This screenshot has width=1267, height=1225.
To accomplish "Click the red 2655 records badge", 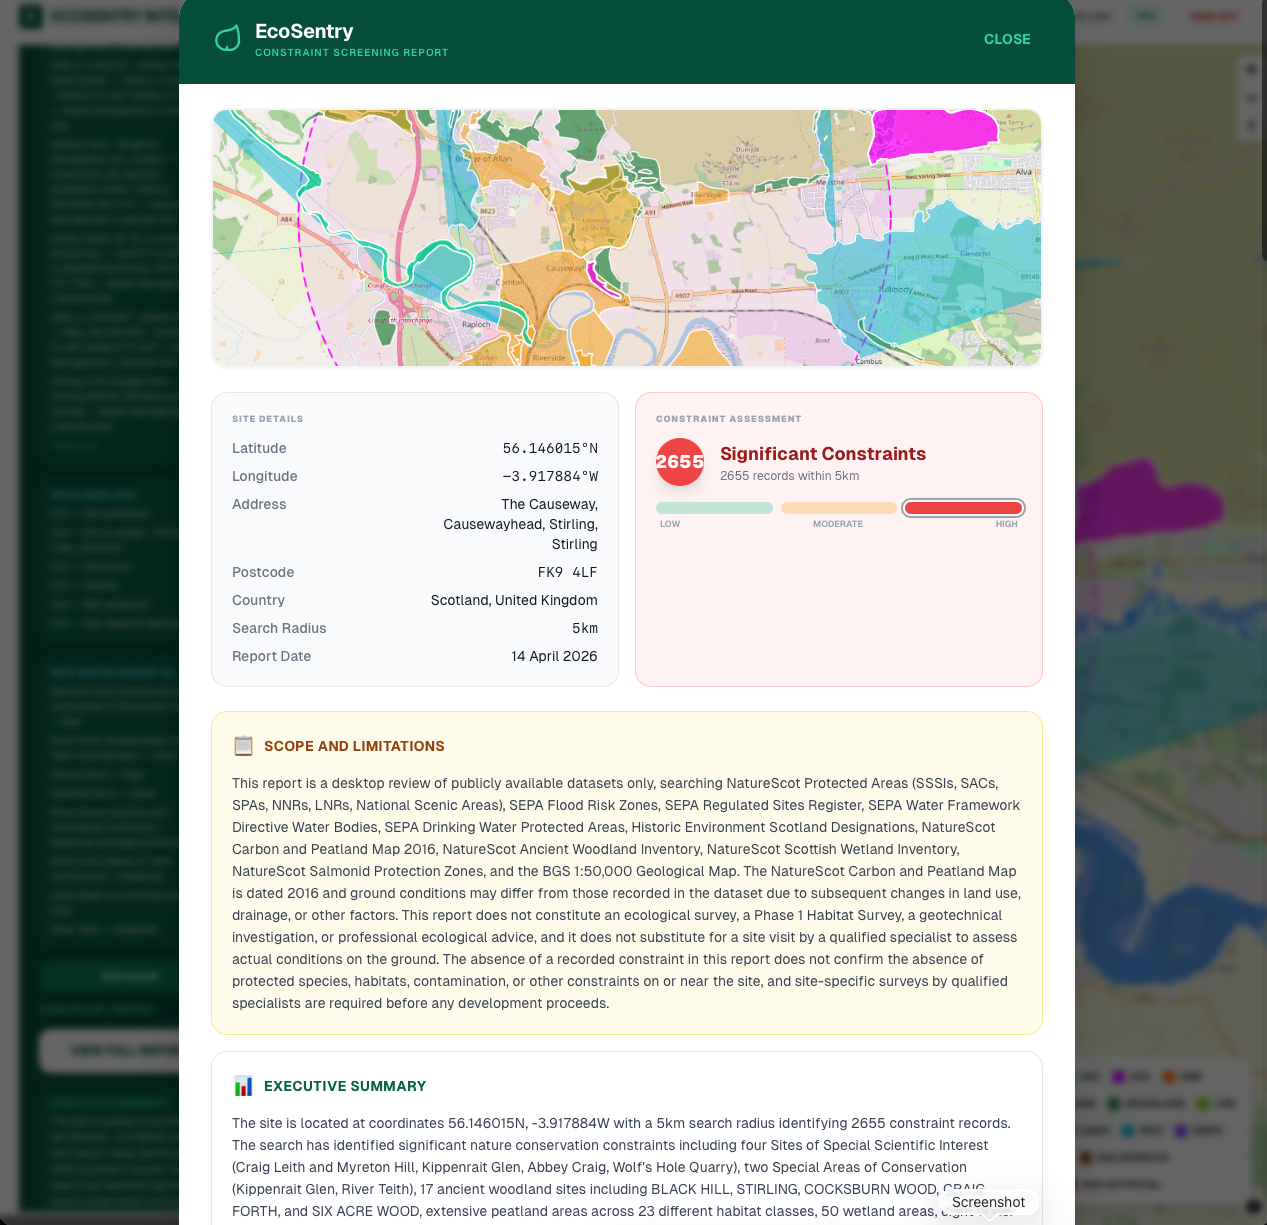I will coord(680,462).
